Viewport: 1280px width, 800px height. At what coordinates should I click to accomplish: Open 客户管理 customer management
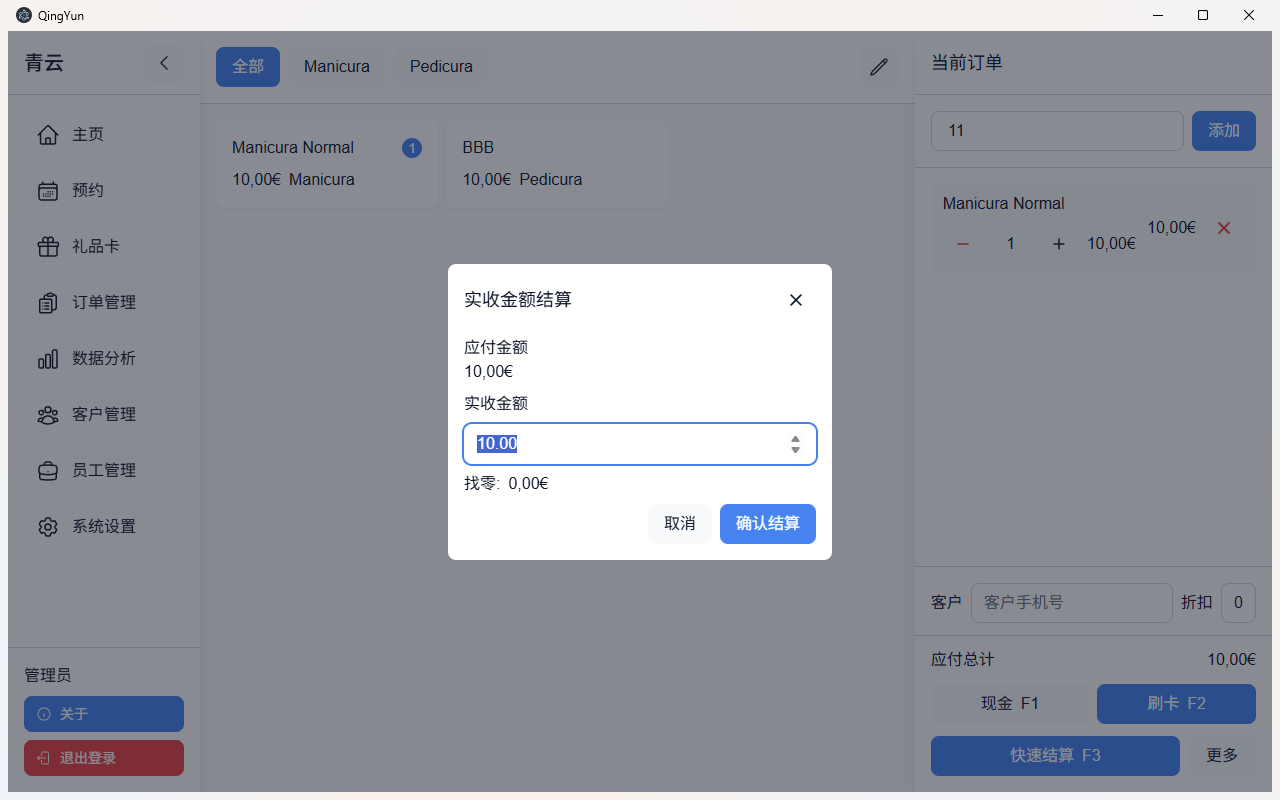(104, 414)
